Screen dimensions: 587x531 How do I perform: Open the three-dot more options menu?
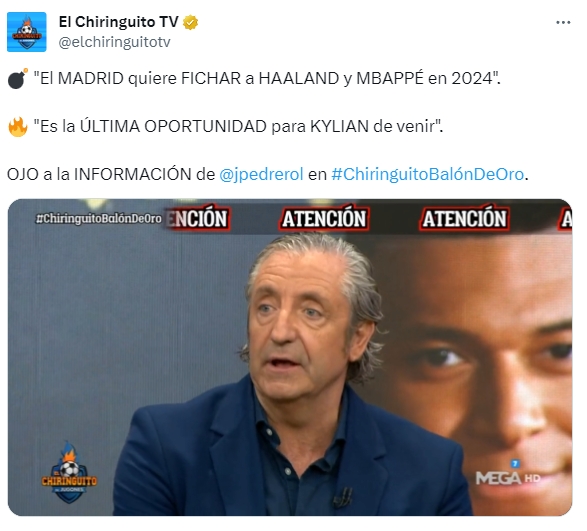563,23
